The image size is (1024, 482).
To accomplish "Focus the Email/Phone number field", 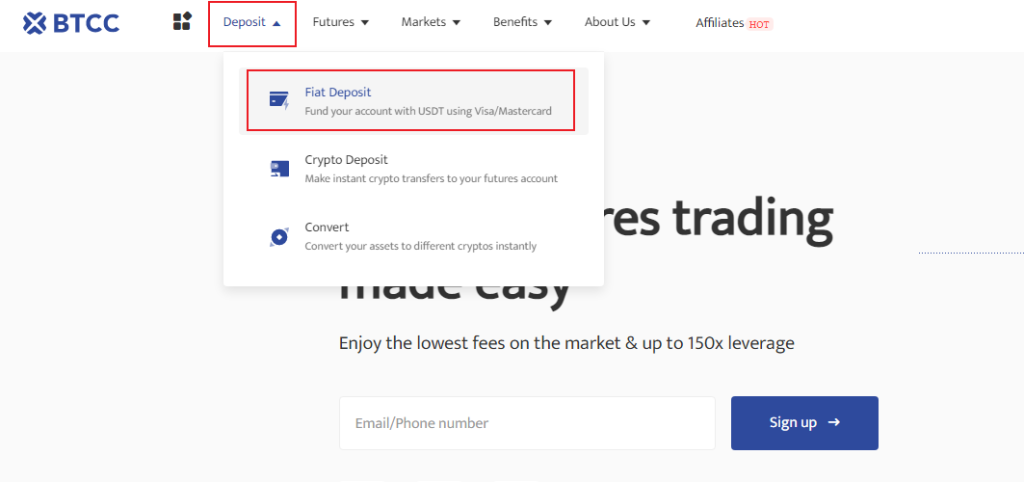I will [527, 423].
